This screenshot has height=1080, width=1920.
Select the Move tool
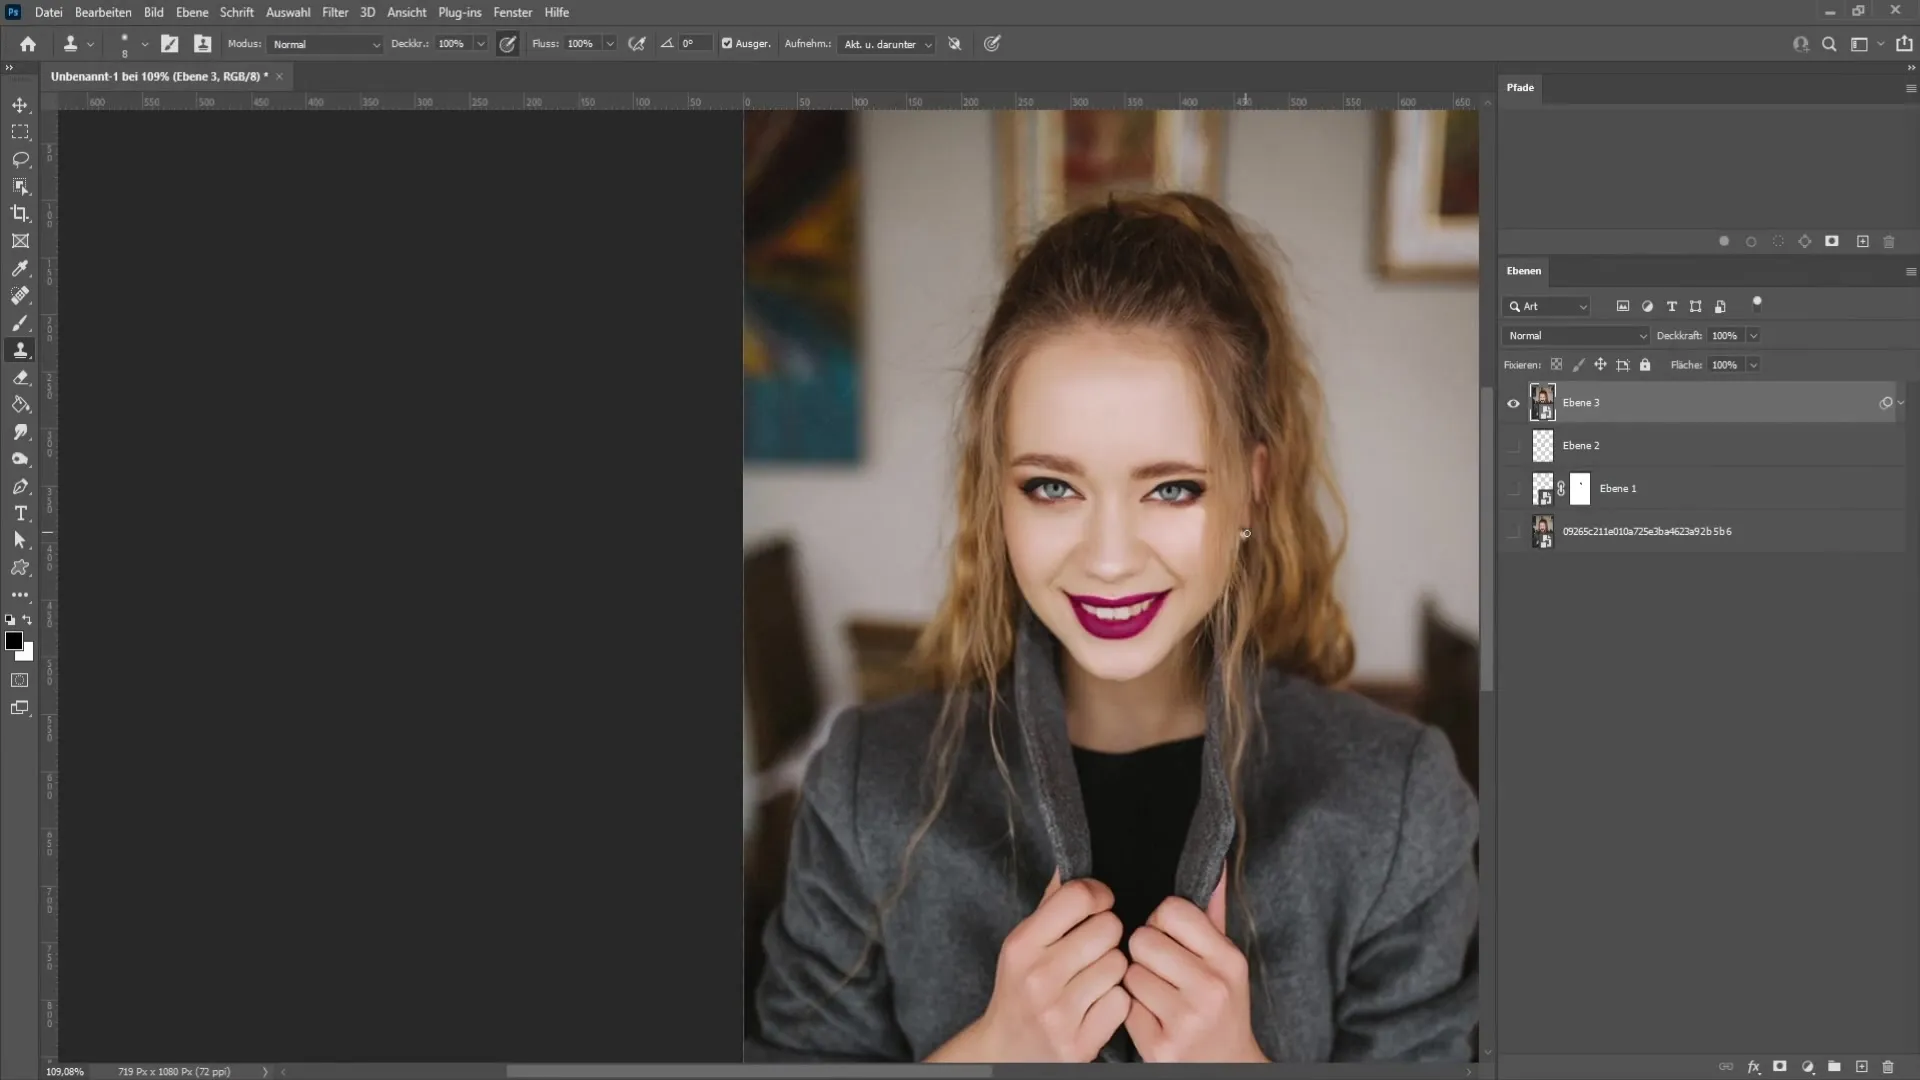pyautogui.click(x=20, y=104)
